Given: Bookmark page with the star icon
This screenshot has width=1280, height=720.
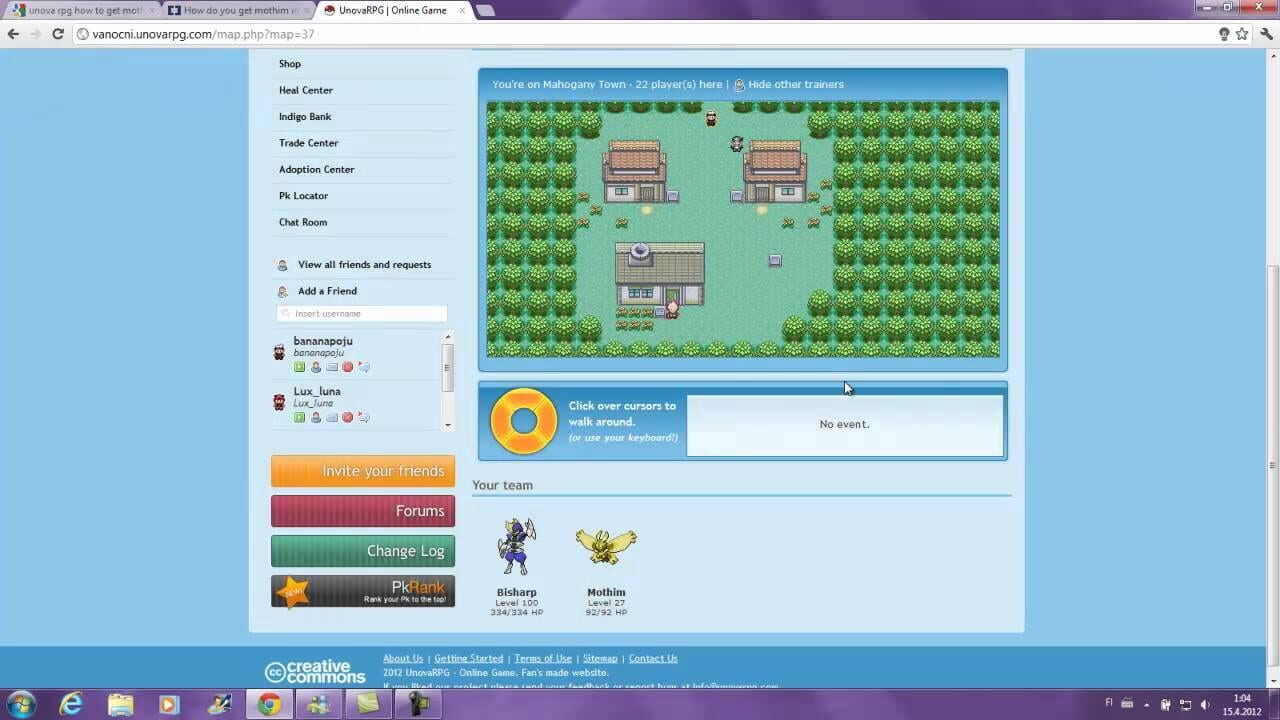Looking at the screenshot, I should coord(1242,34).
